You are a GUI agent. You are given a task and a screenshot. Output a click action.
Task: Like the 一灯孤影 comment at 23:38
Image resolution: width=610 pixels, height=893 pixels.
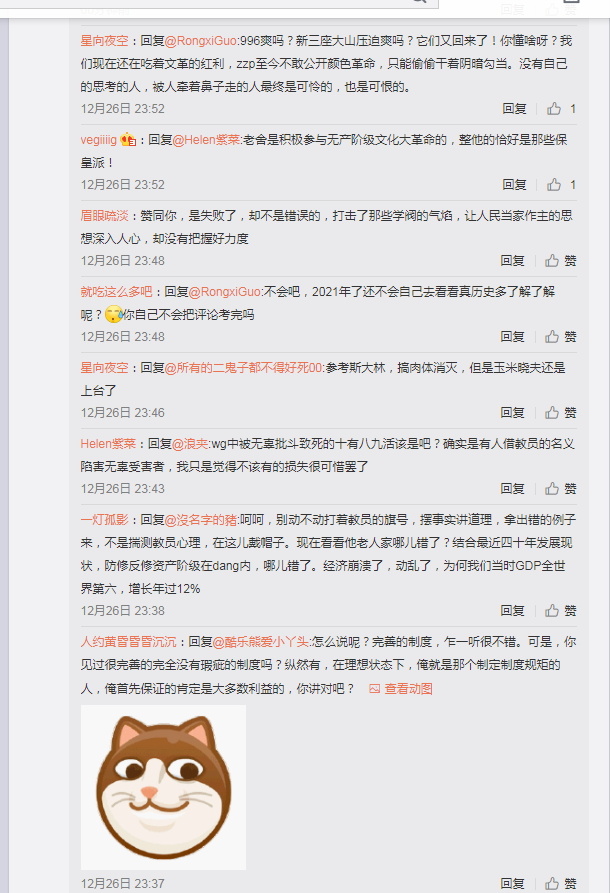pyautogui.click(x=560, y=611)
